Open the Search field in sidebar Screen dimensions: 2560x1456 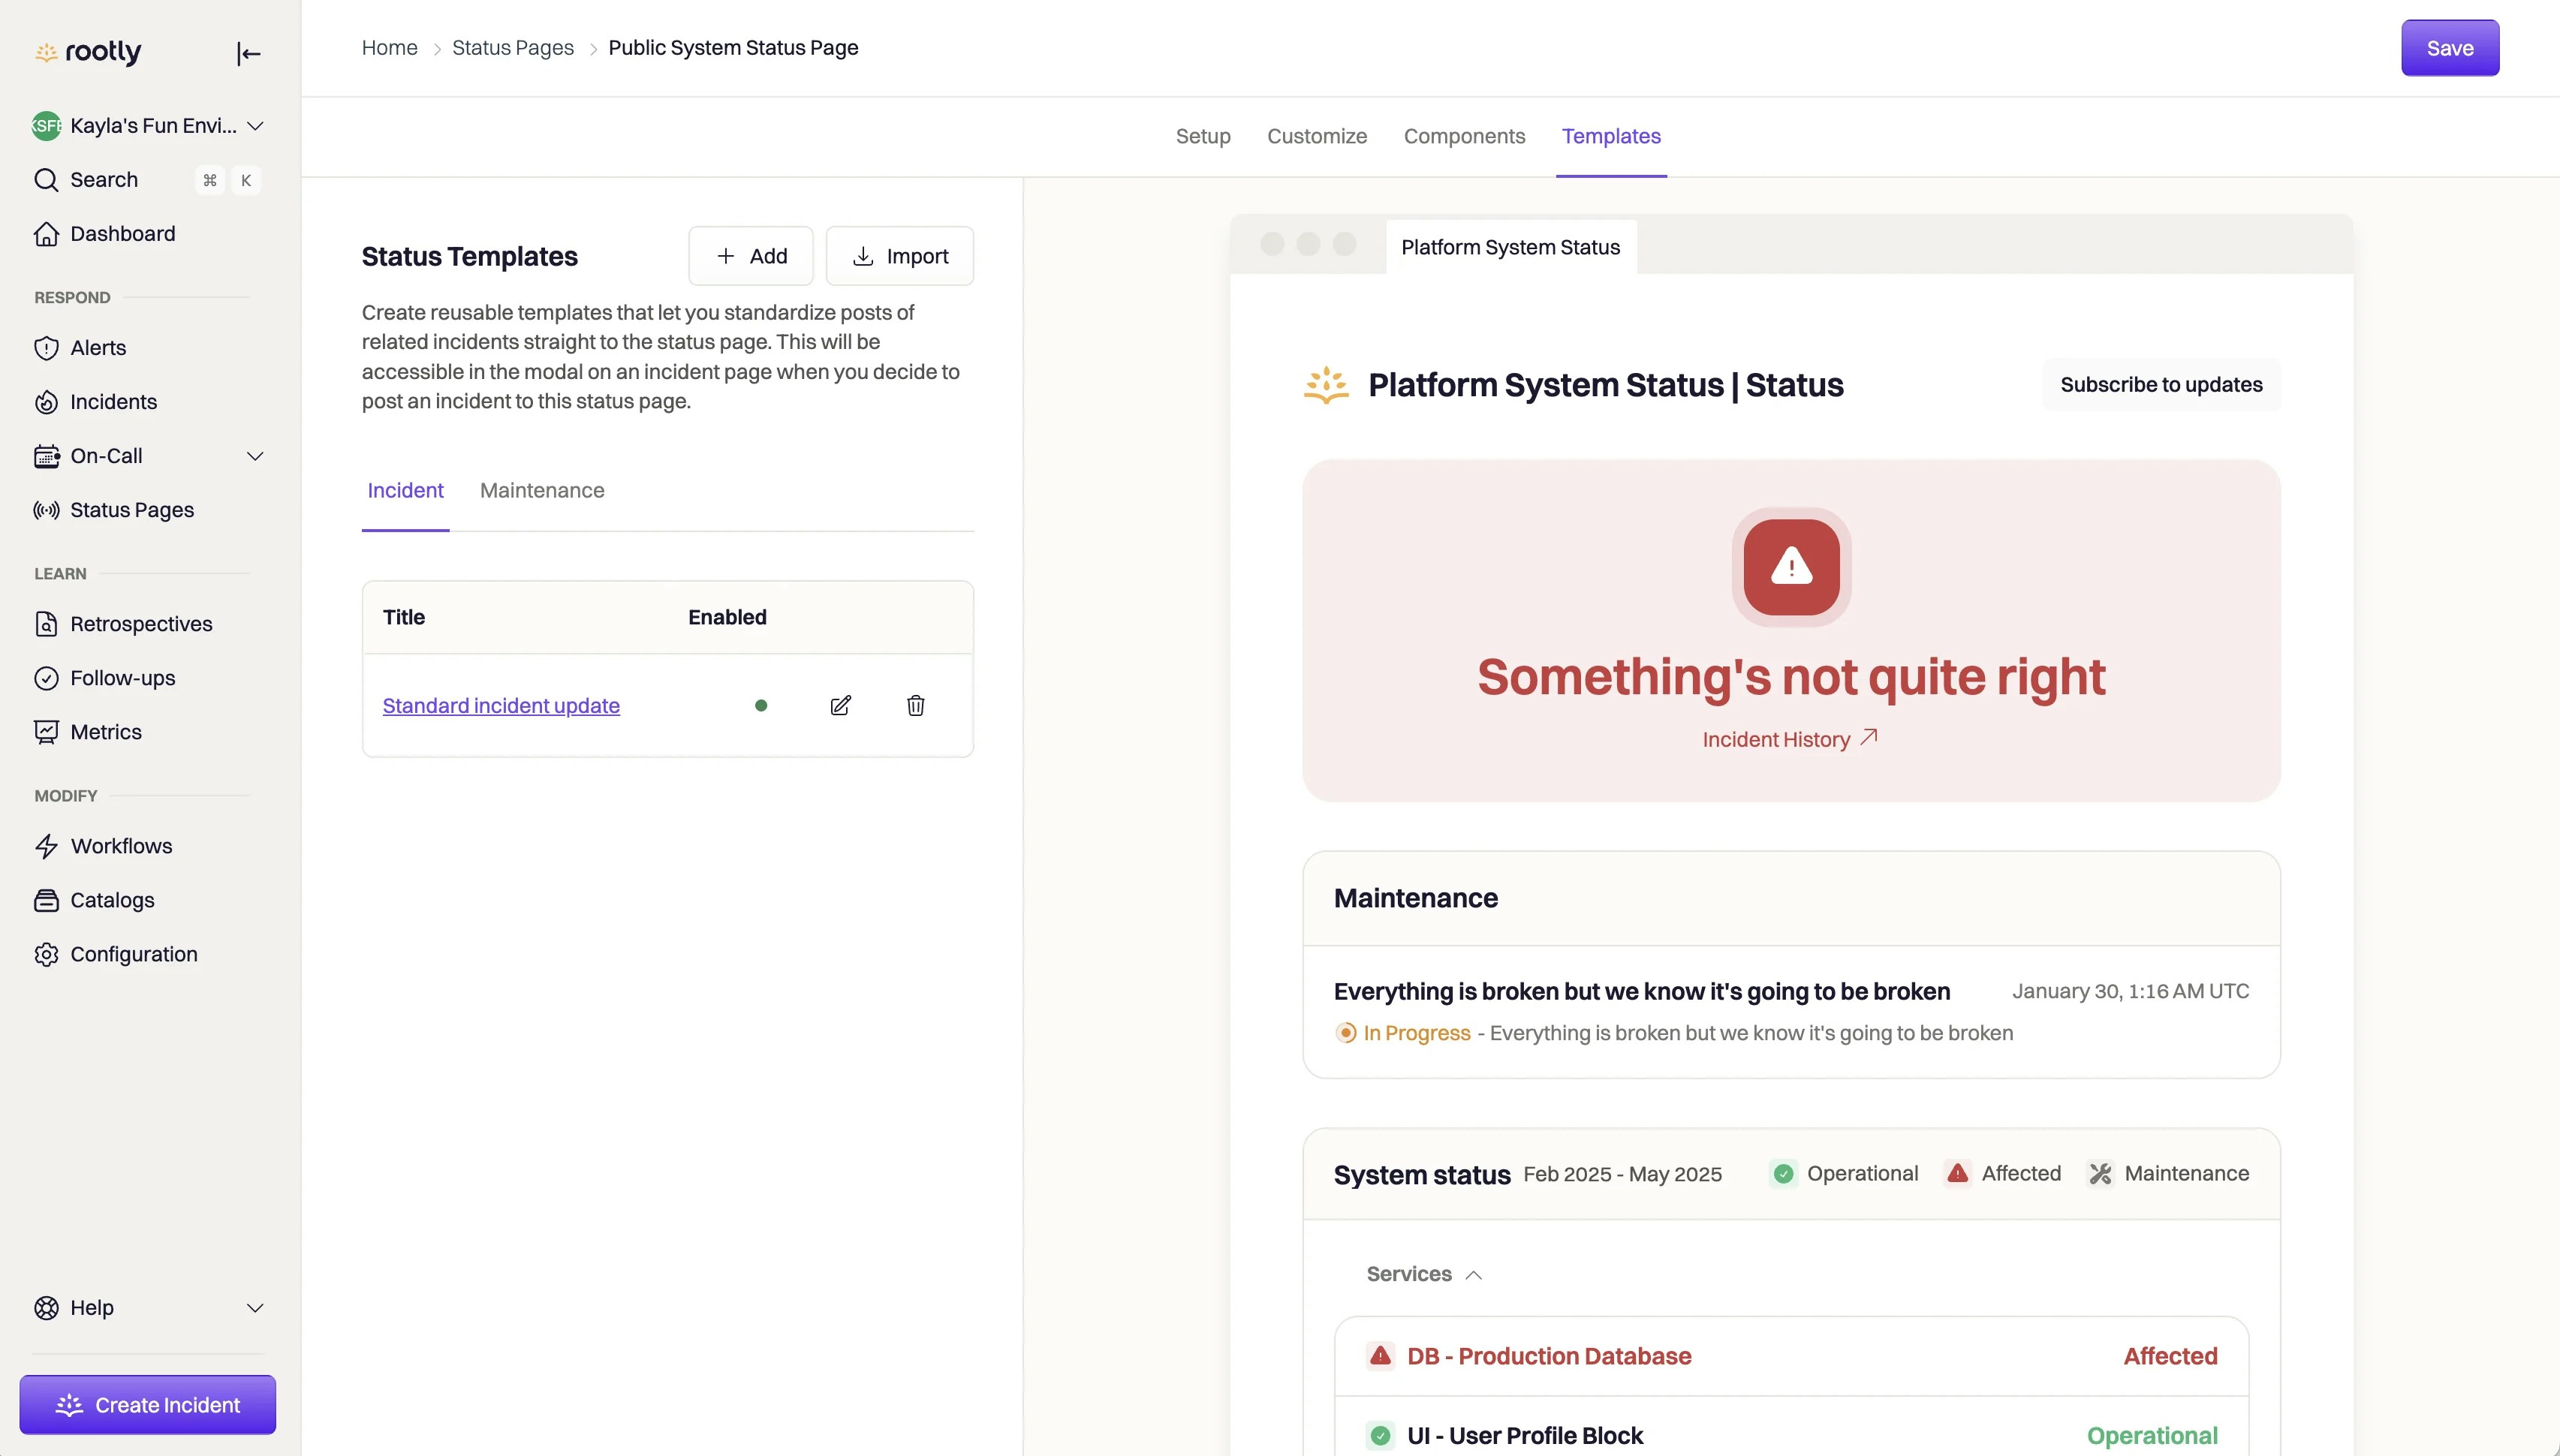pyautogui.click(x=147, y=180)
